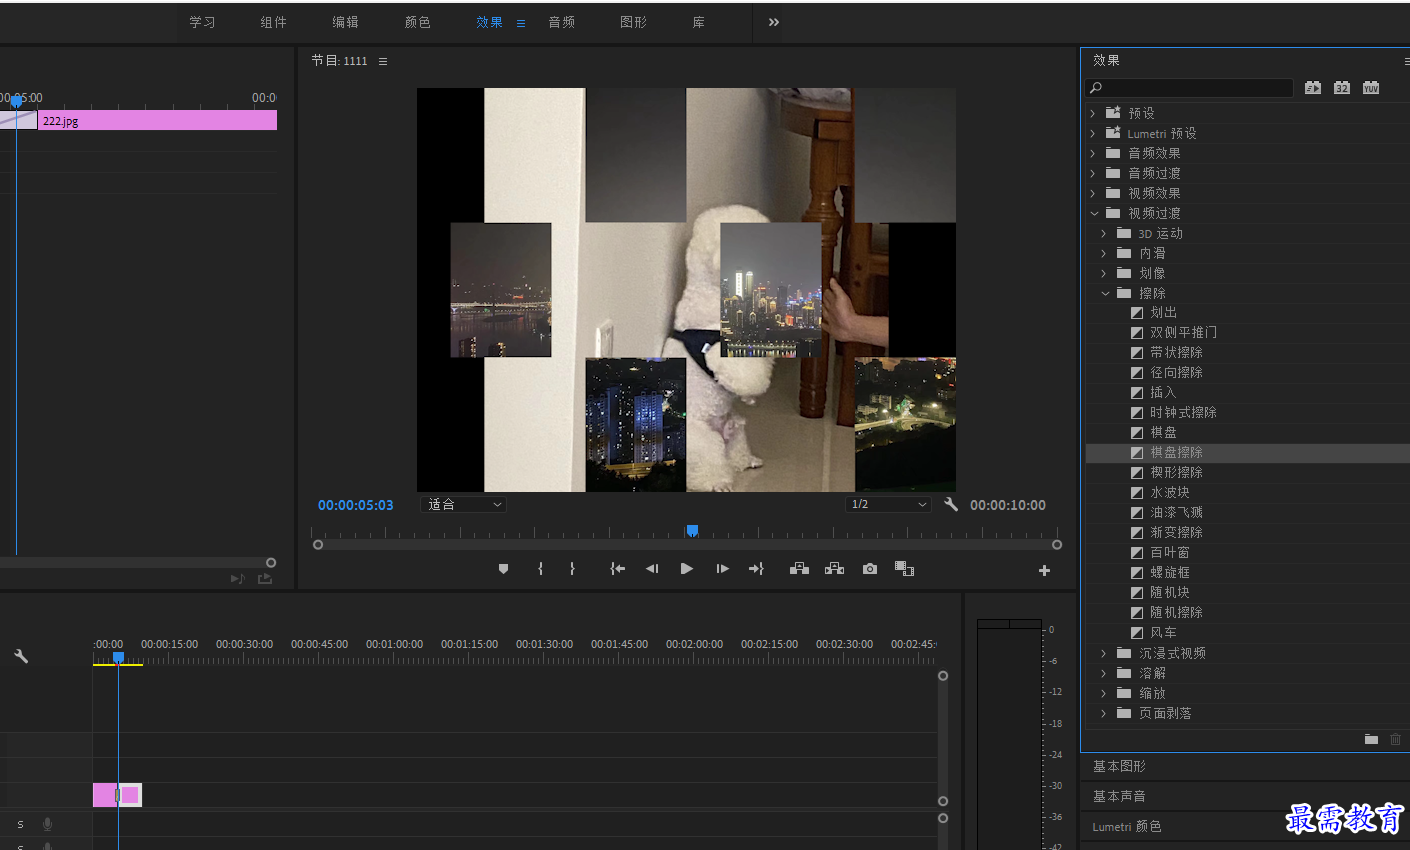Export frame with the camera icon
Screen dimensions: 1410x850
pos(870,569)
